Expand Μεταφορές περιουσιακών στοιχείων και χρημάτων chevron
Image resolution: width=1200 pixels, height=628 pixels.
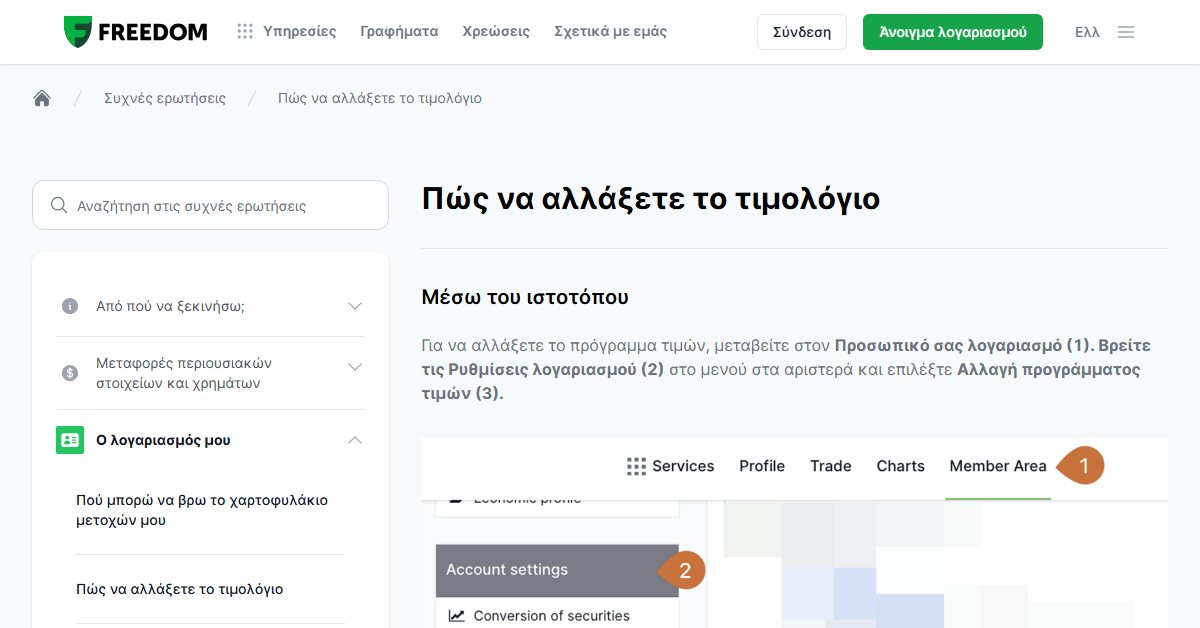[354, 367]
